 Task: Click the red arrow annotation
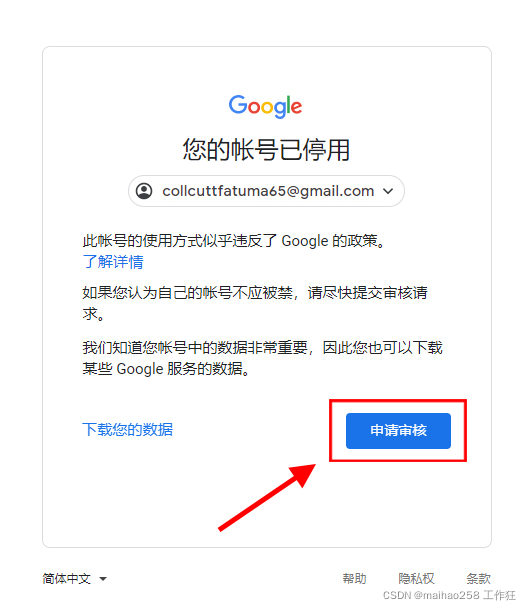(267, 497)
